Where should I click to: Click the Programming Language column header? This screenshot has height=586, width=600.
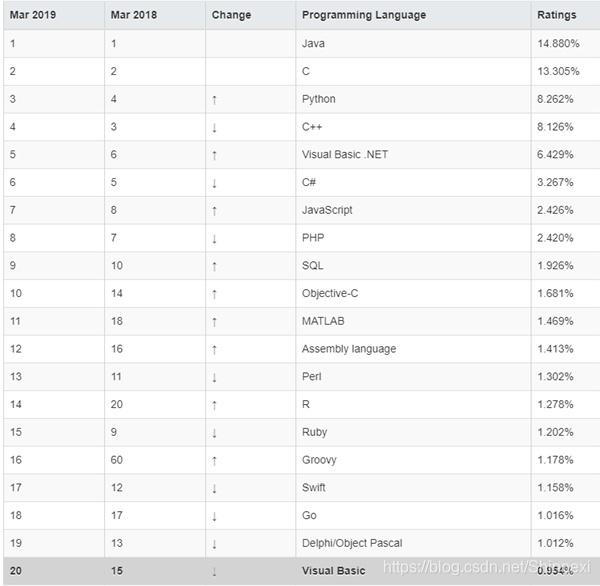(364, 15)
